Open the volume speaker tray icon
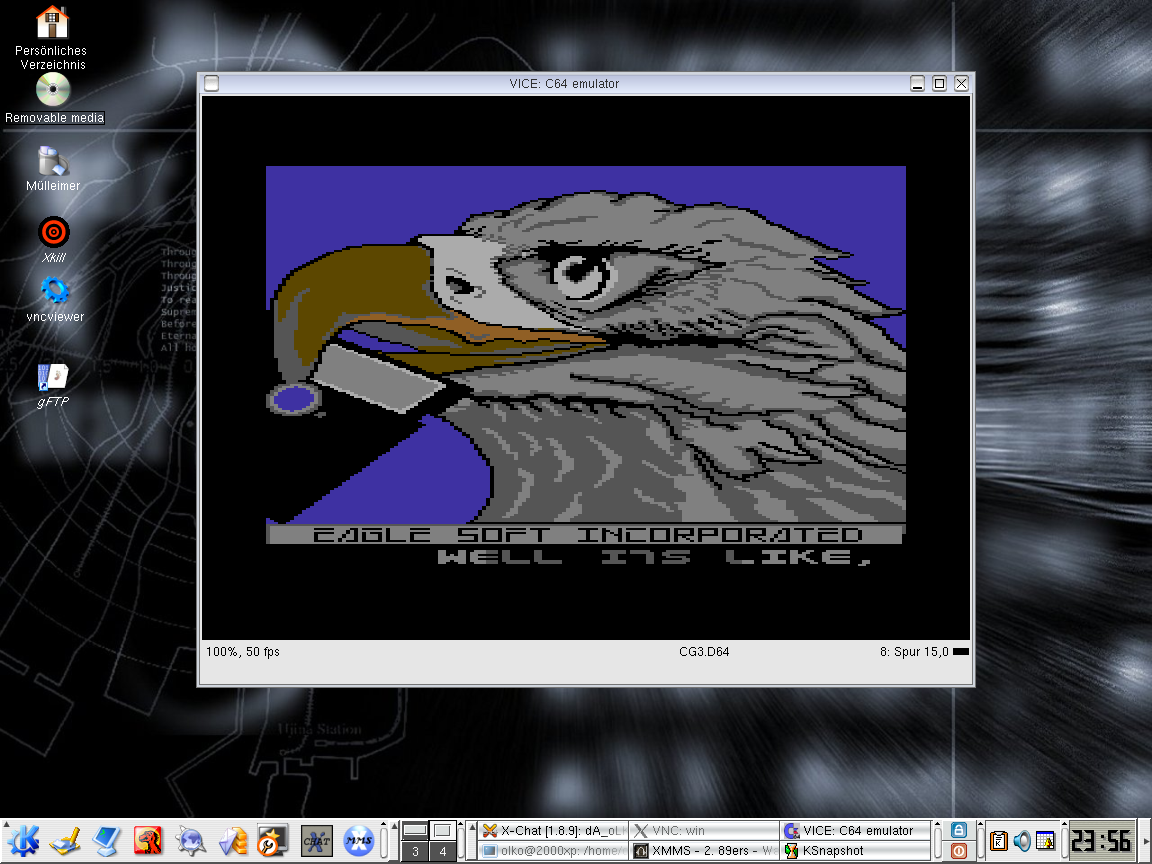 1022,840
